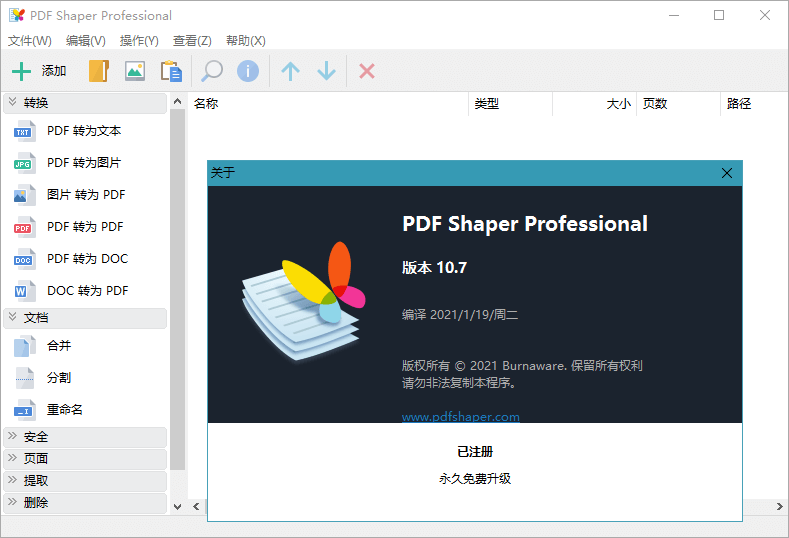Move item up with arrow icon

[290, 71]
